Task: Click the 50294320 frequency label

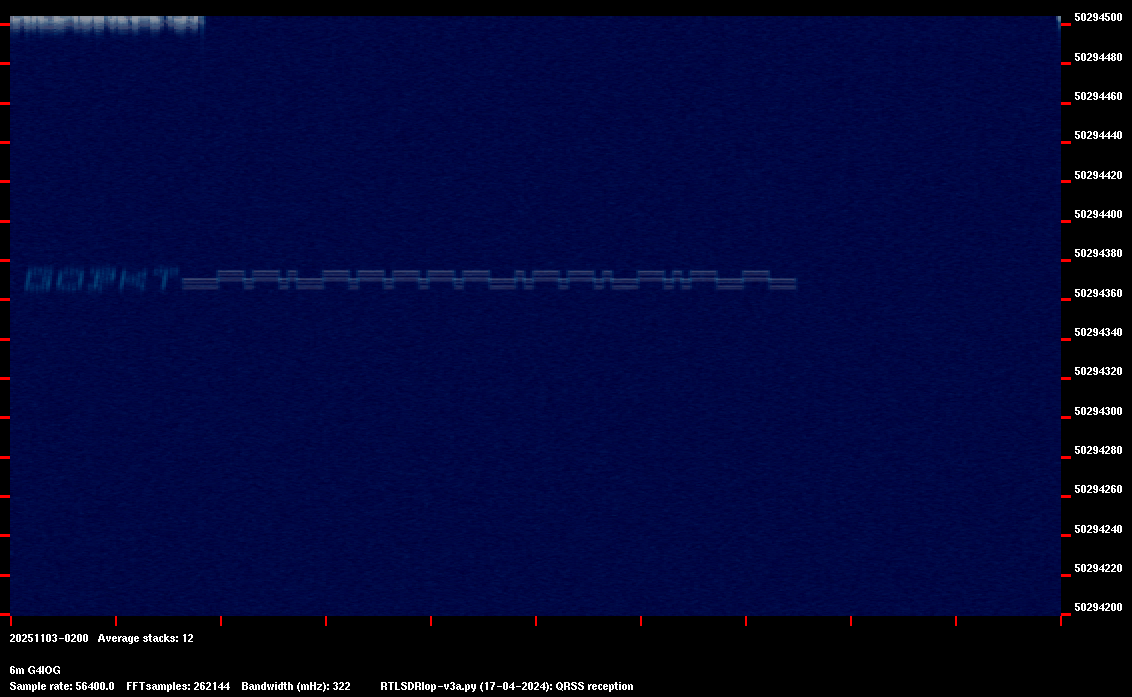Action: 1098,371
